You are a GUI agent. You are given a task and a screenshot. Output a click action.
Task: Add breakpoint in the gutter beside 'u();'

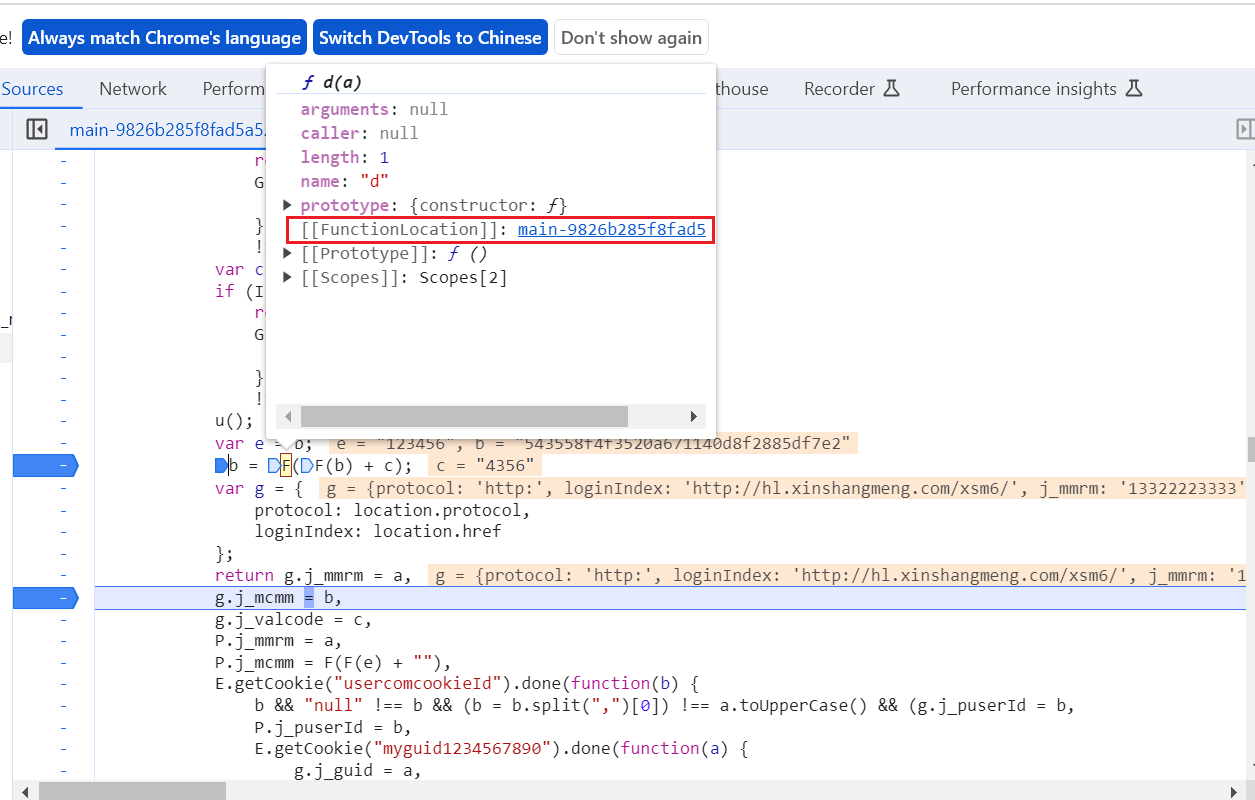[63, 422]
